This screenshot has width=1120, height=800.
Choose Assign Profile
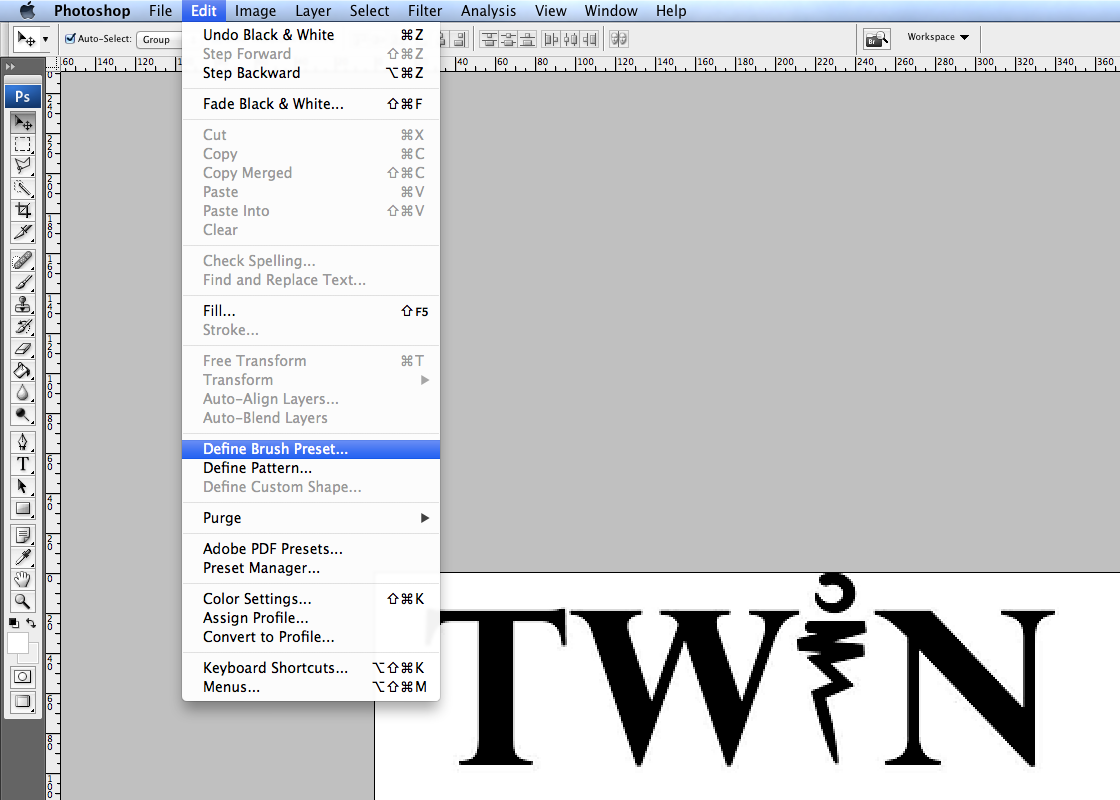[311, 618]
